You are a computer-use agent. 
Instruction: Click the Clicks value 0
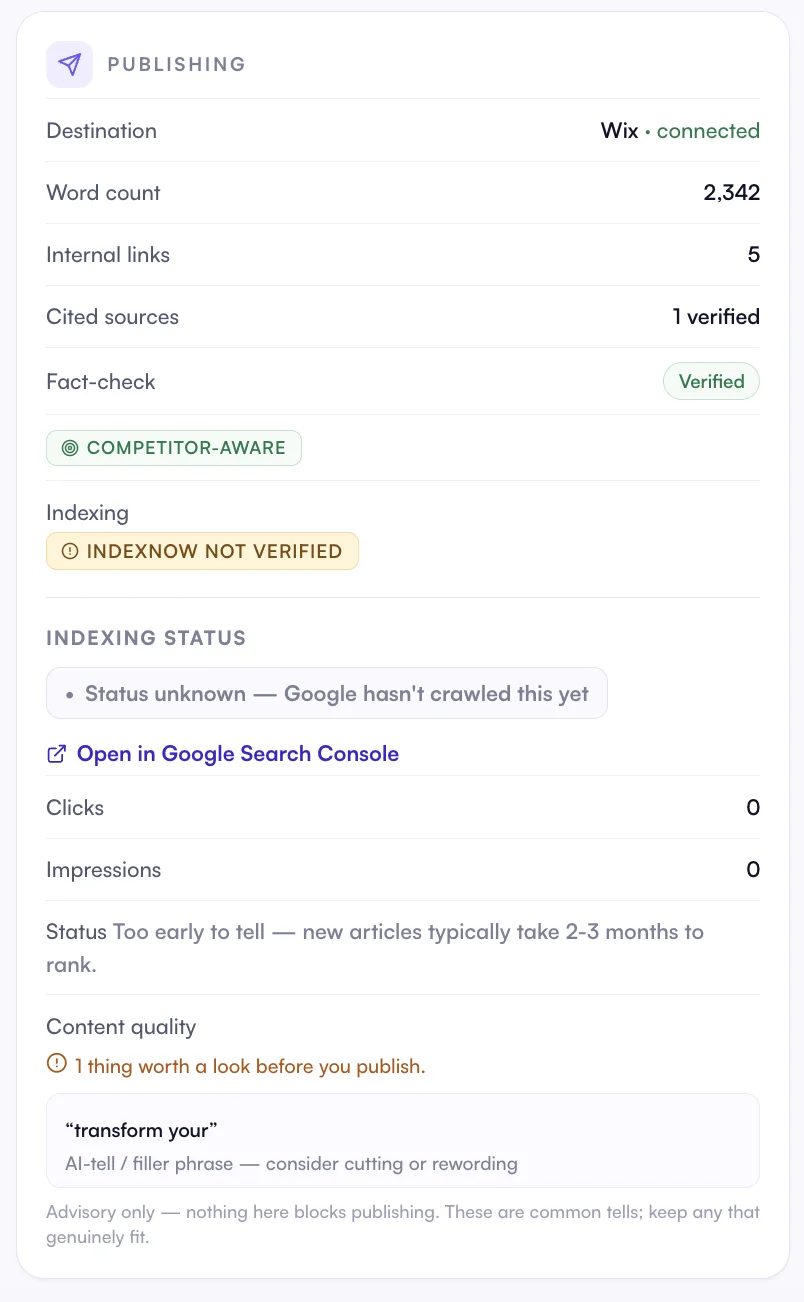(x=753, y=807)
